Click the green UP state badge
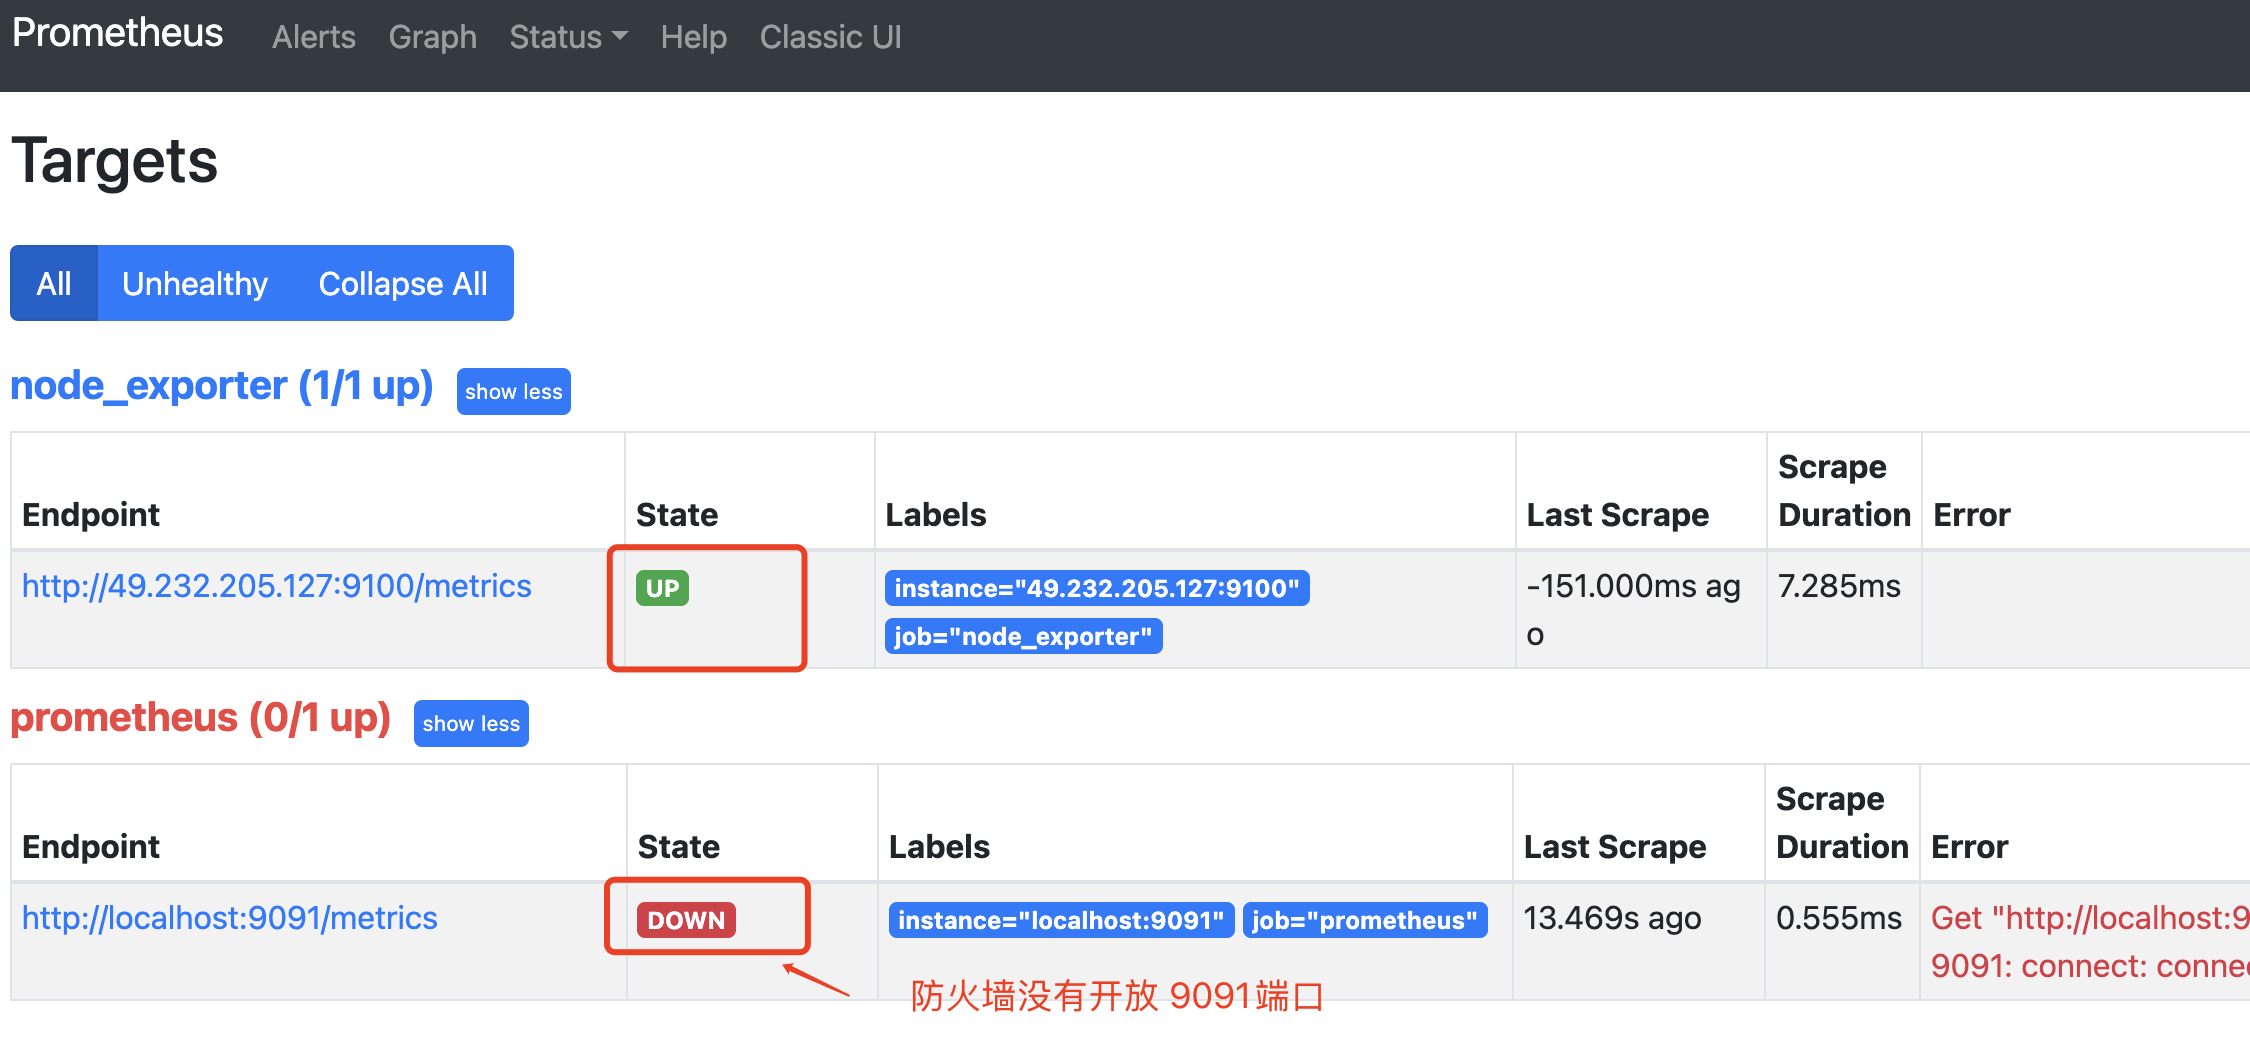Viewport: 2250px width, 1038px height. click(662, 588)
